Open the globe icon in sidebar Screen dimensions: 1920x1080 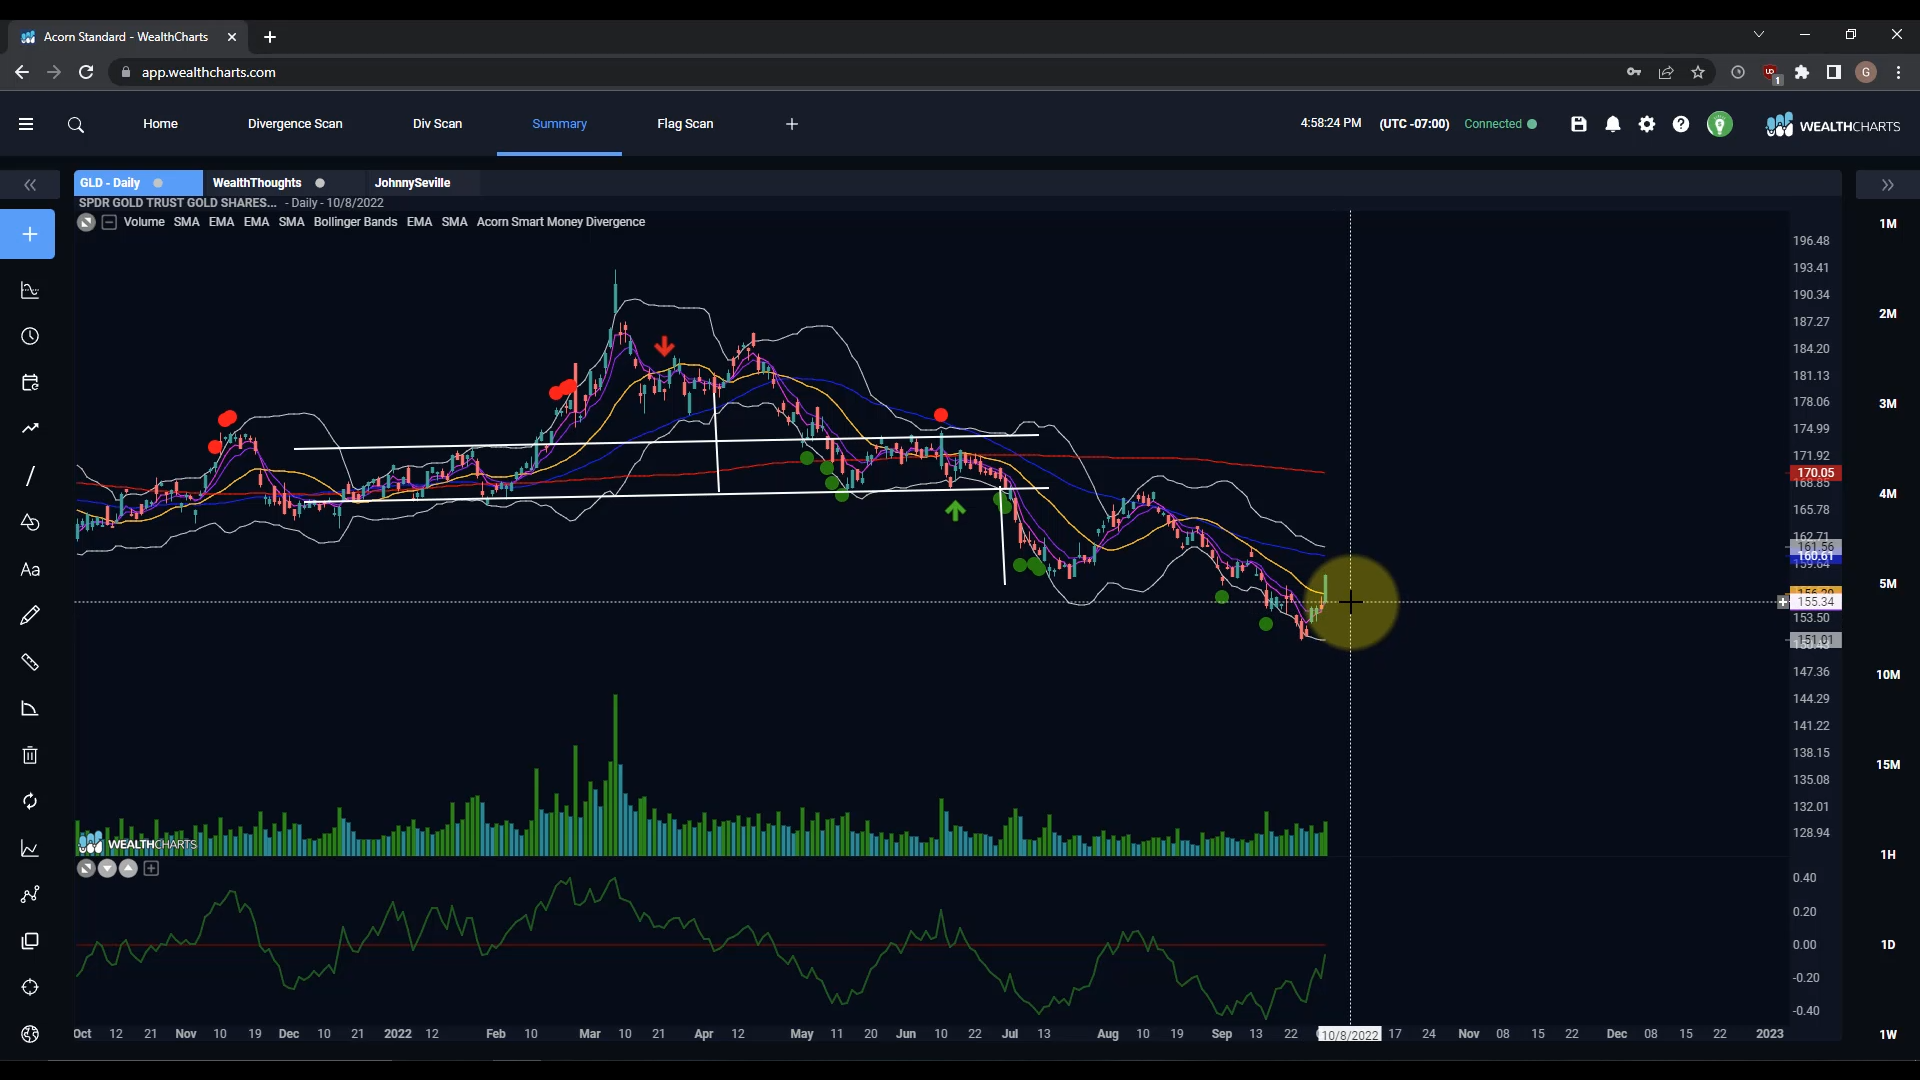[x=30, y=1035]
